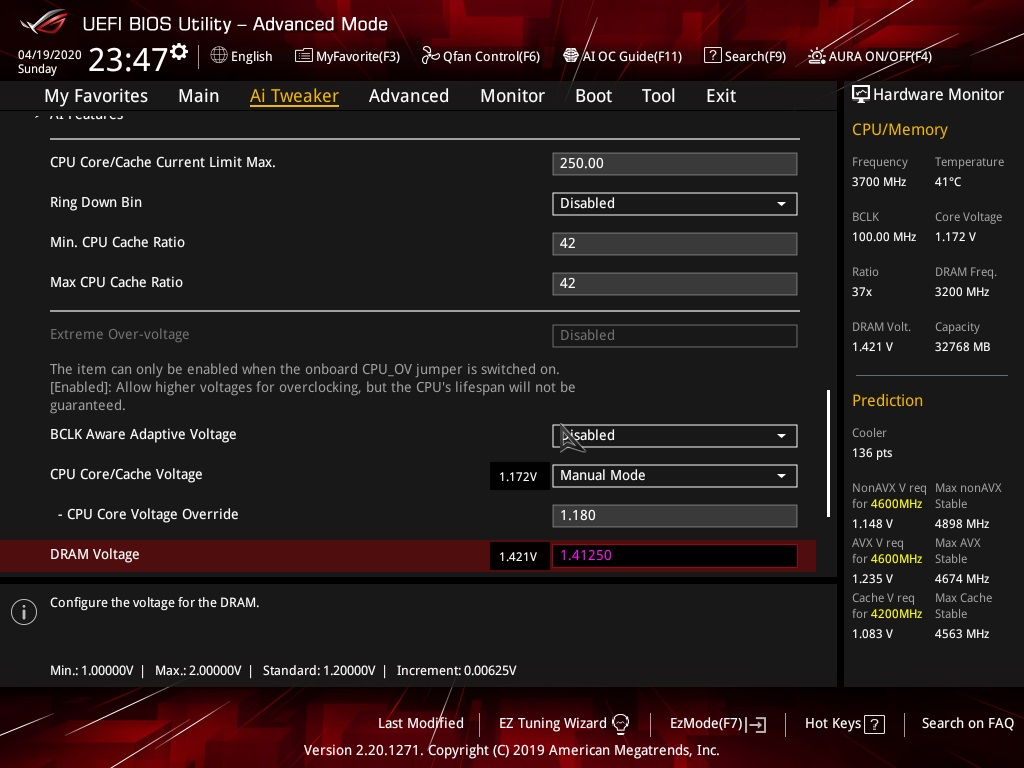Click the 32768 MB capacity value
Viewport: 1024px width, 768px height.
[962, 347]
